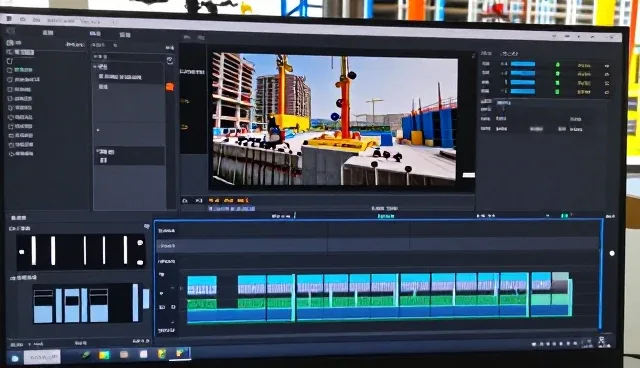640x368 pixels.
Task: Click the taskbar search box
Action: coord(42,357)
